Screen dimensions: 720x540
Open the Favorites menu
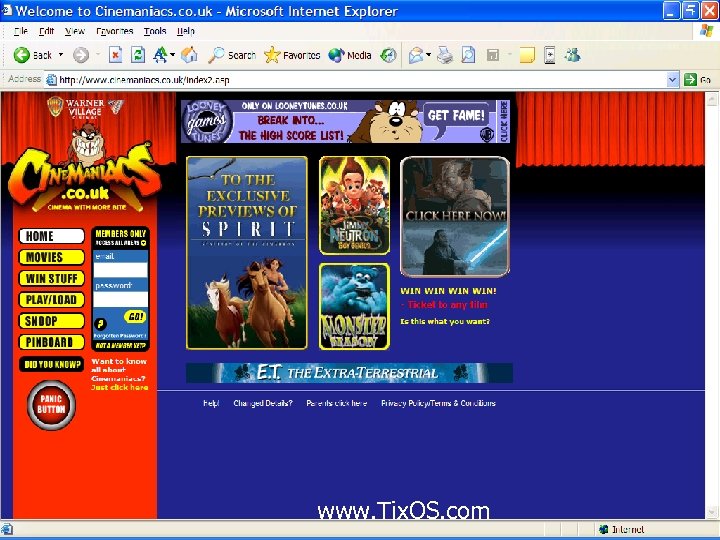pos(114,31)
